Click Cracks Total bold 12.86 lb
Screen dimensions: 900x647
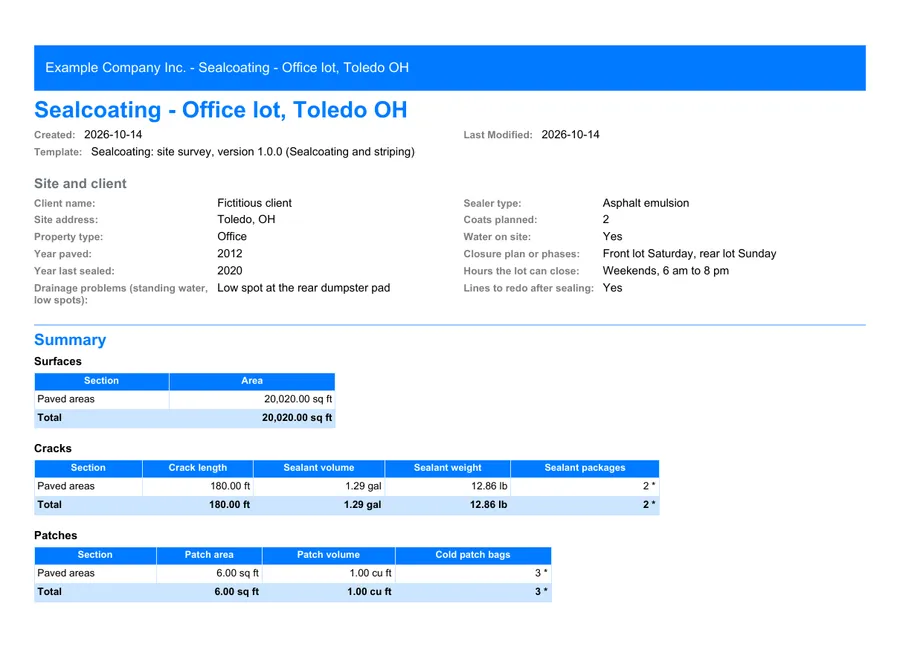coord(488,505)
